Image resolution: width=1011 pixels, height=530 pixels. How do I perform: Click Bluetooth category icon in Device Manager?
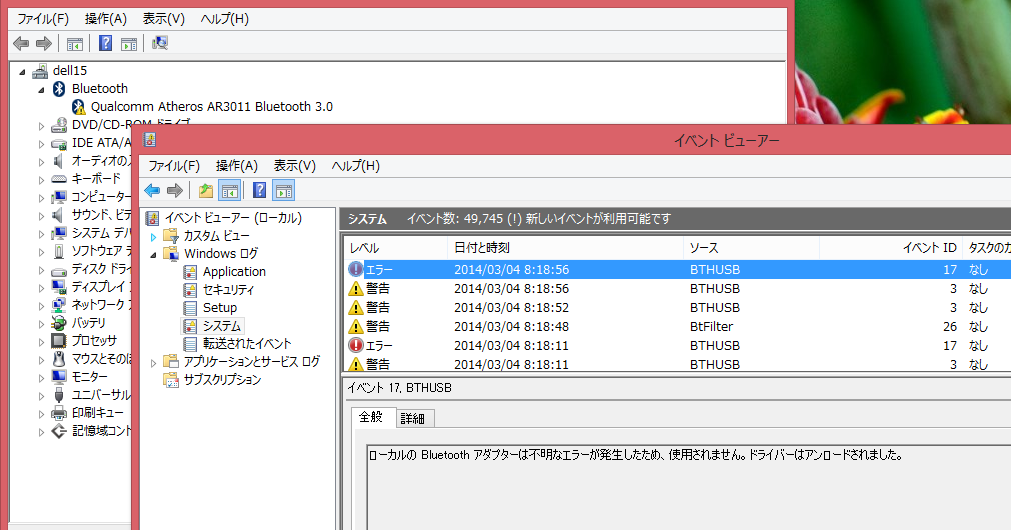tap(59, 88)
